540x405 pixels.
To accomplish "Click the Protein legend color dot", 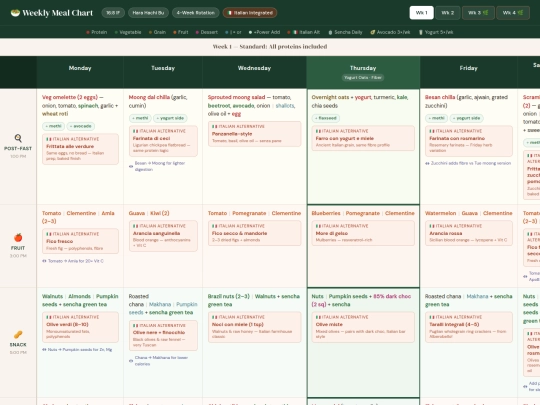I will coord(88,32).
